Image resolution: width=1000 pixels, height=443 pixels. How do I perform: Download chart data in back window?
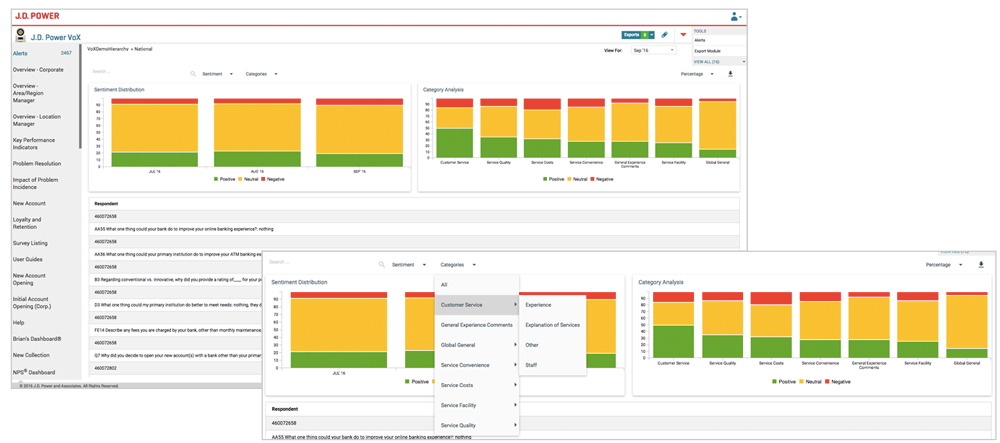click(x=730, y=74)
